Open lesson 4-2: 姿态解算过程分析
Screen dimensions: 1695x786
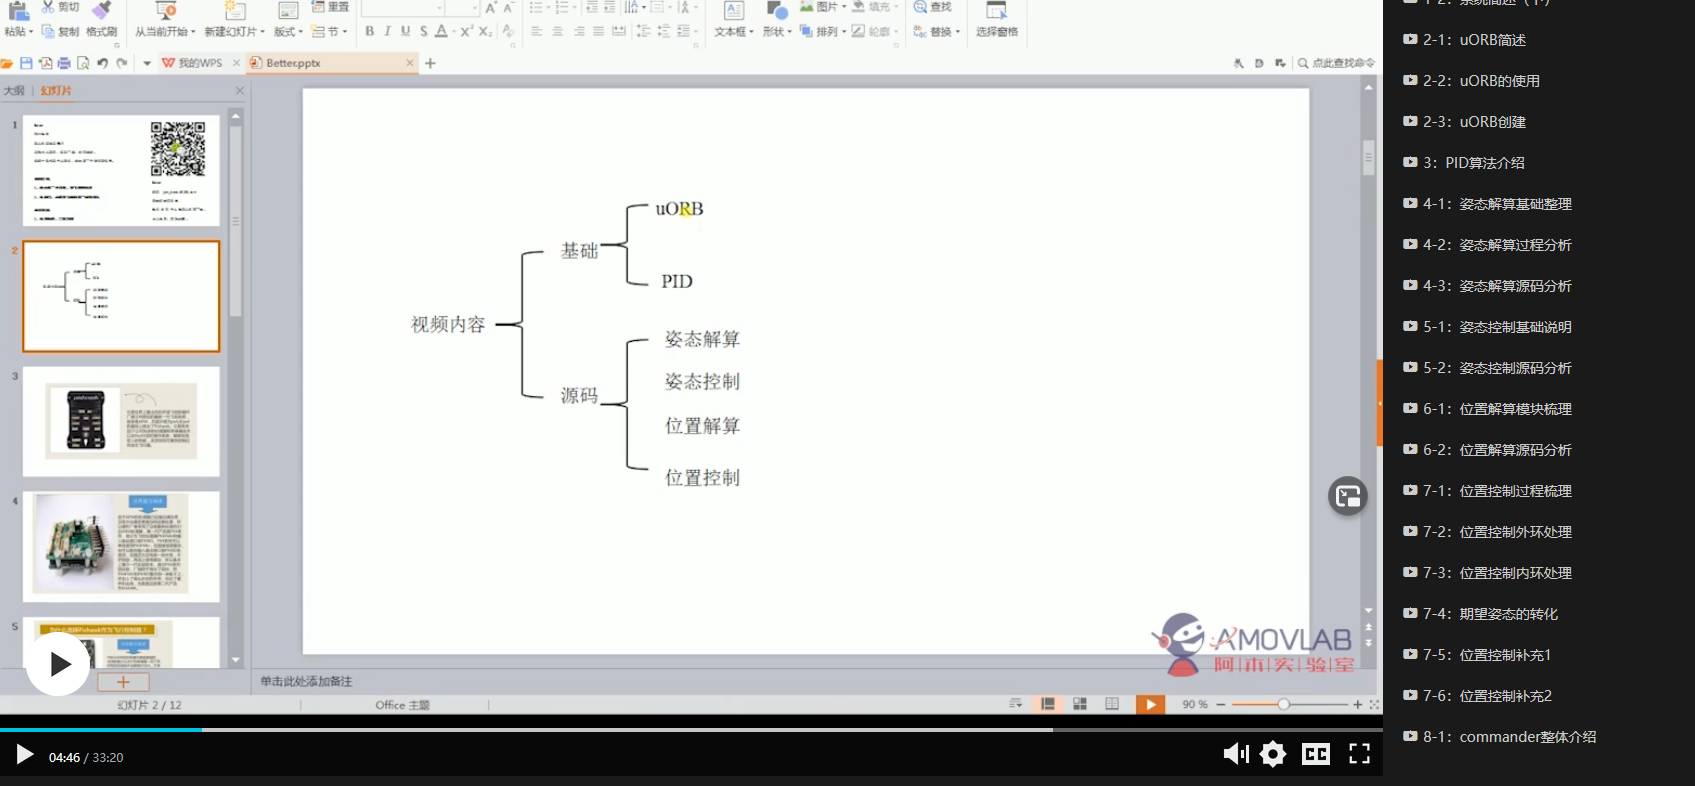coord(1487,245)
